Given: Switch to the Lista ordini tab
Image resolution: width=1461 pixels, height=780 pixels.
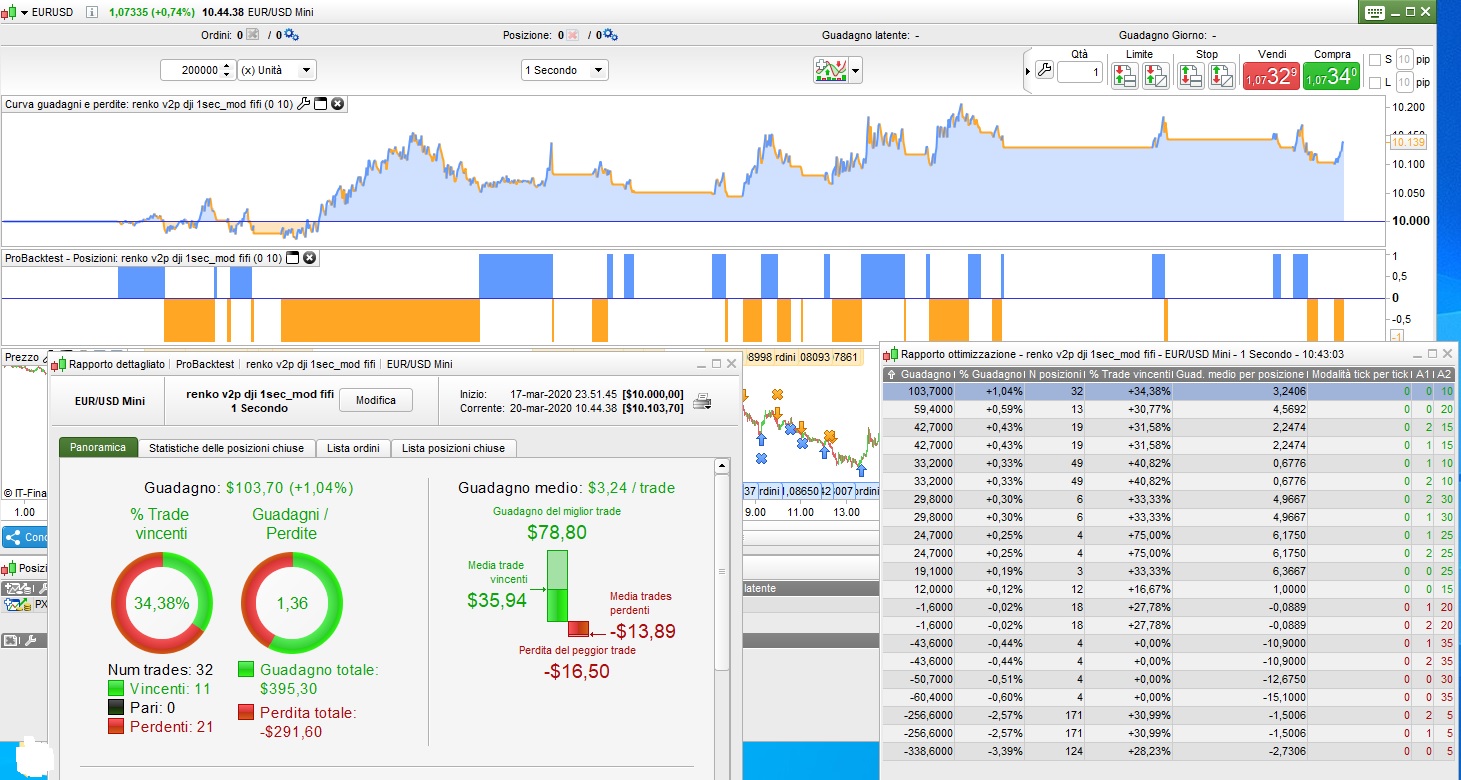Looking at the screenshot, I should click(x=355, y=448).
